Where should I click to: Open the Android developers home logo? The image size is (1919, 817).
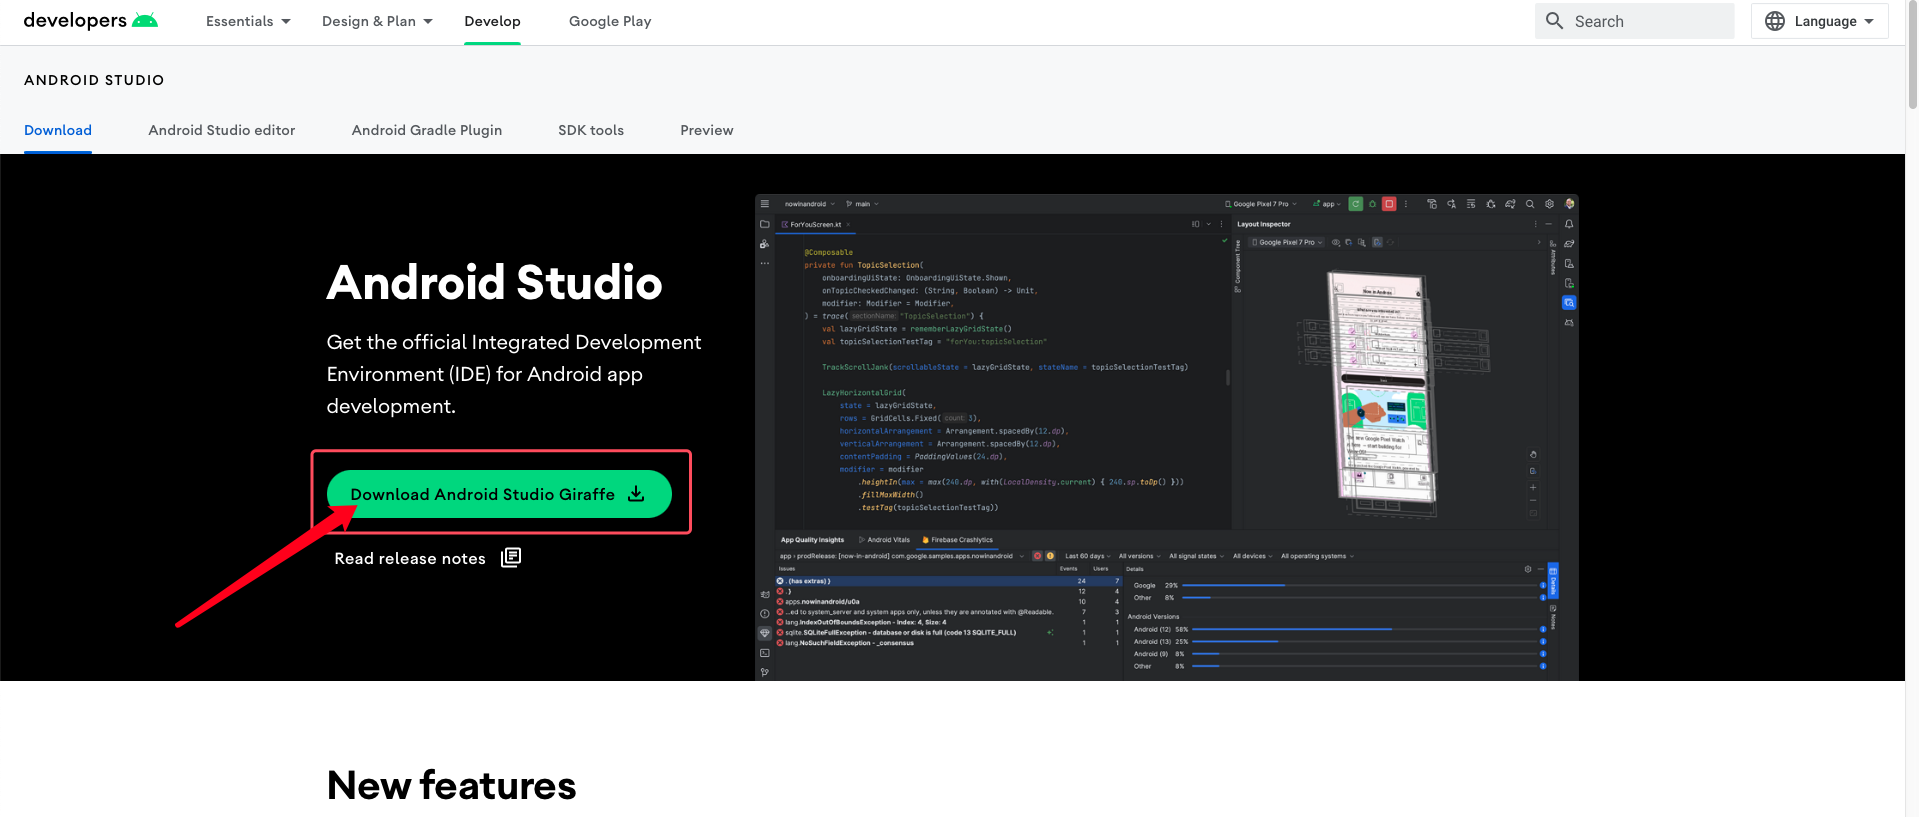point(91,21)
